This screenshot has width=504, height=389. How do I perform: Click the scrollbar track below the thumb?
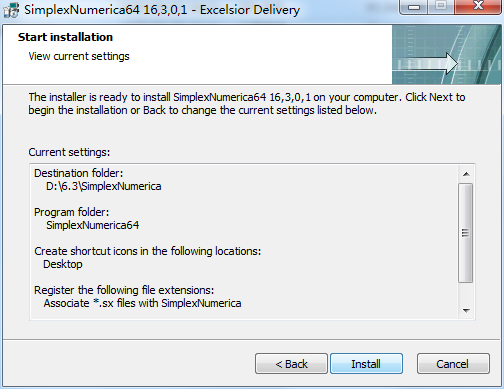coord(466,293)
